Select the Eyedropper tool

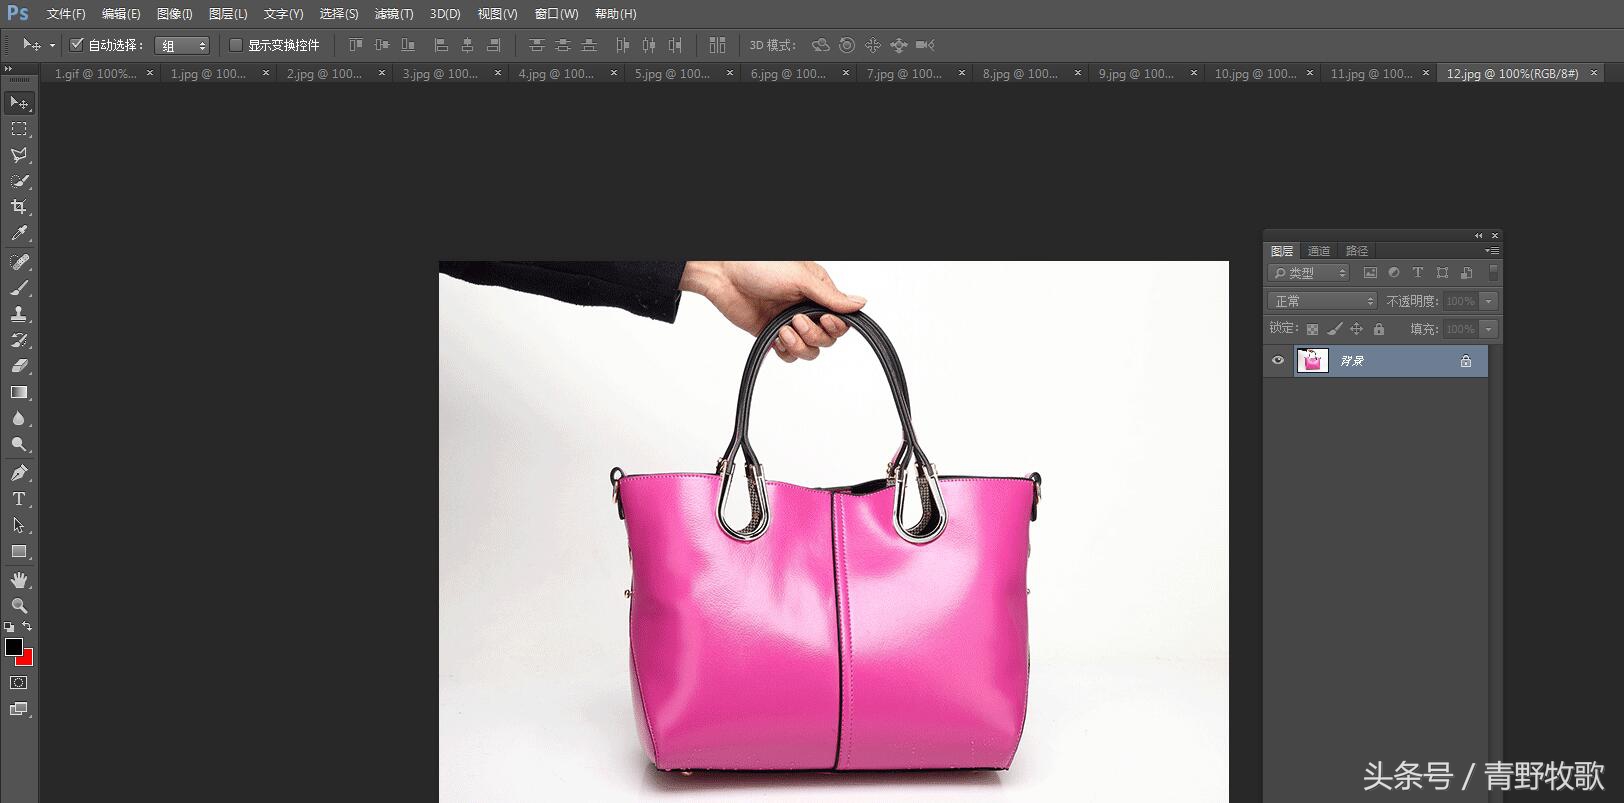point(18,234)
